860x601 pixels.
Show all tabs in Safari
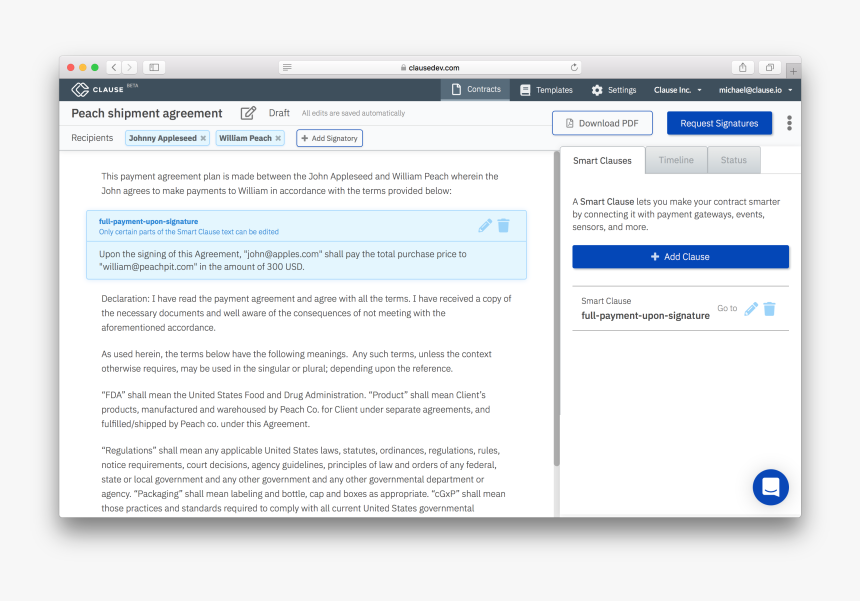click(x=770, y=67)
